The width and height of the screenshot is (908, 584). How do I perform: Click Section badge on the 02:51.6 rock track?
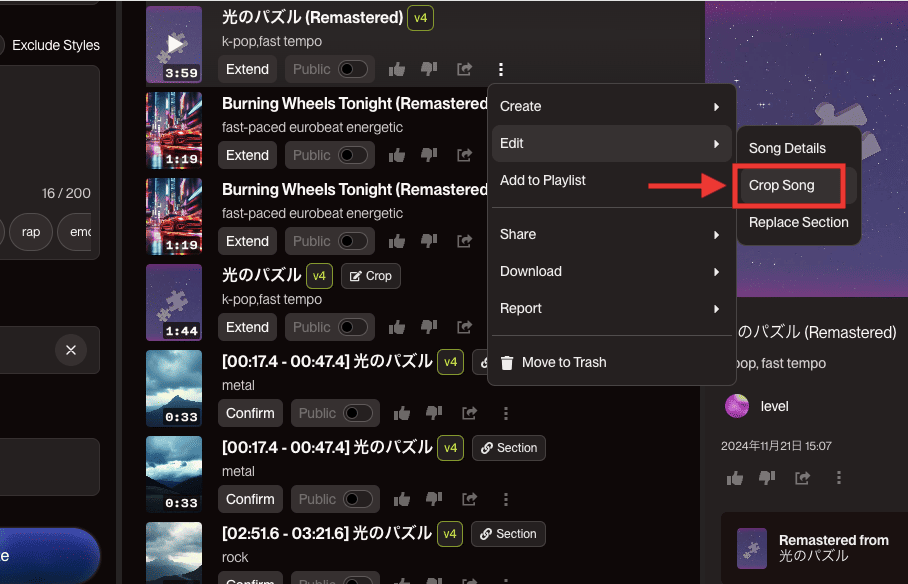point(508,534)
